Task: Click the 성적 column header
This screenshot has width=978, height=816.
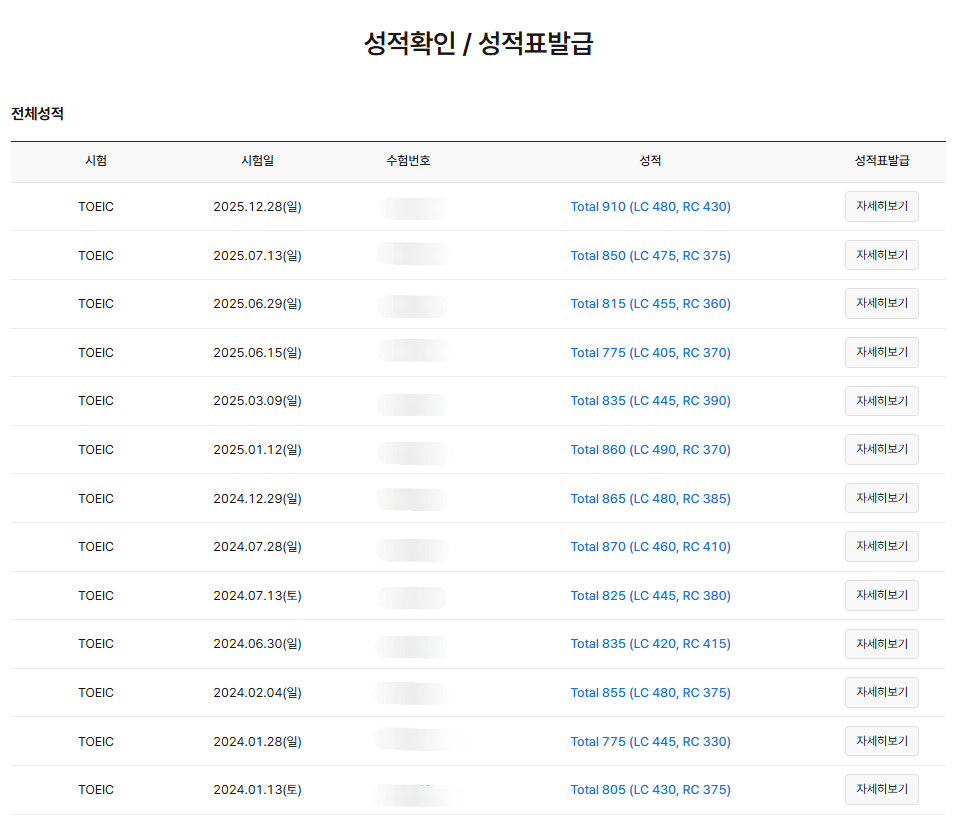Action: (x=650, y=161)
